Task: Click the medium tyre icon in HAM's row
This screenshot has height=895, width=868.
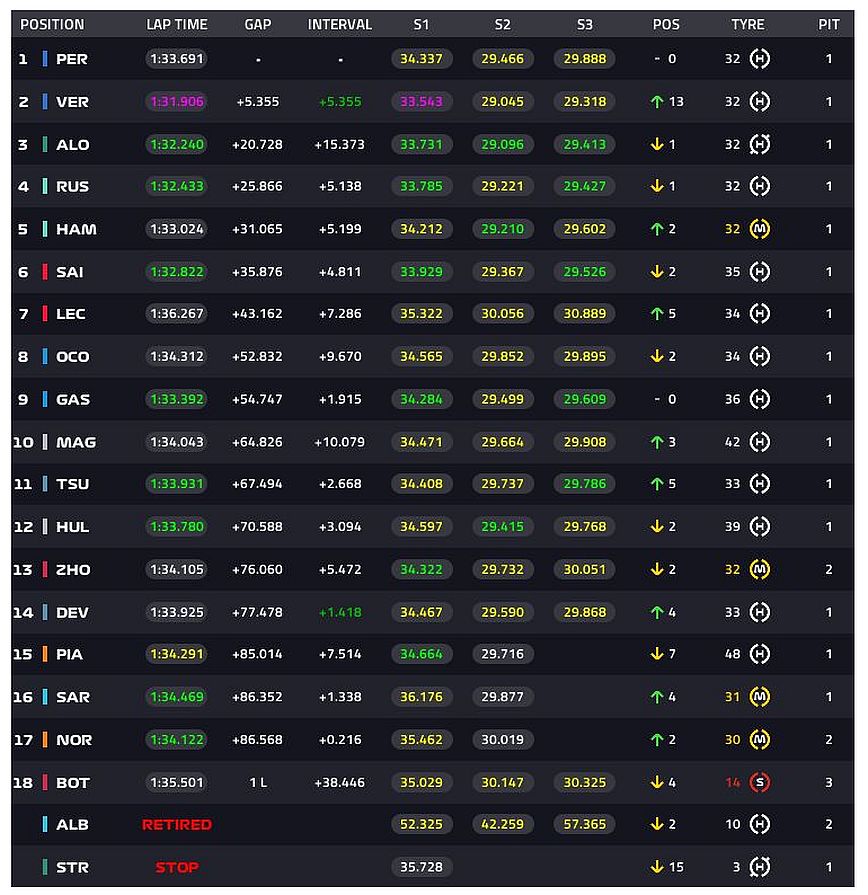Action: pyautogui.click(x=760, y=229)
